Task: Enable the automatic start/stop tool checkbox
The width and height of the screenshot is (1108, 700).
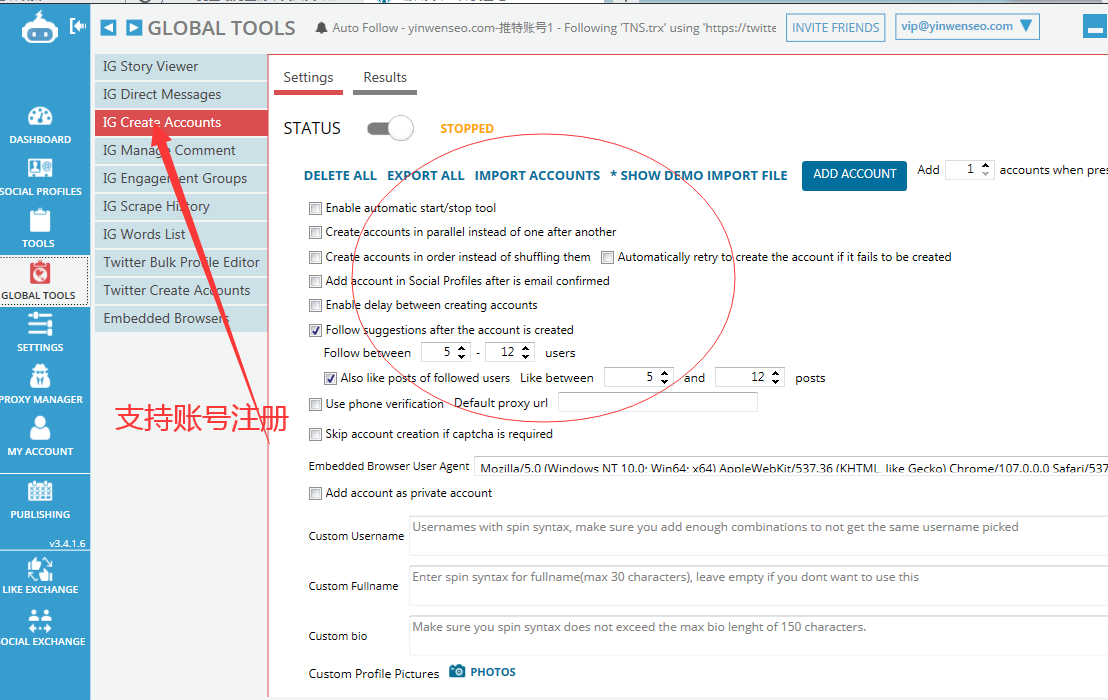Action: click(316, 208)
